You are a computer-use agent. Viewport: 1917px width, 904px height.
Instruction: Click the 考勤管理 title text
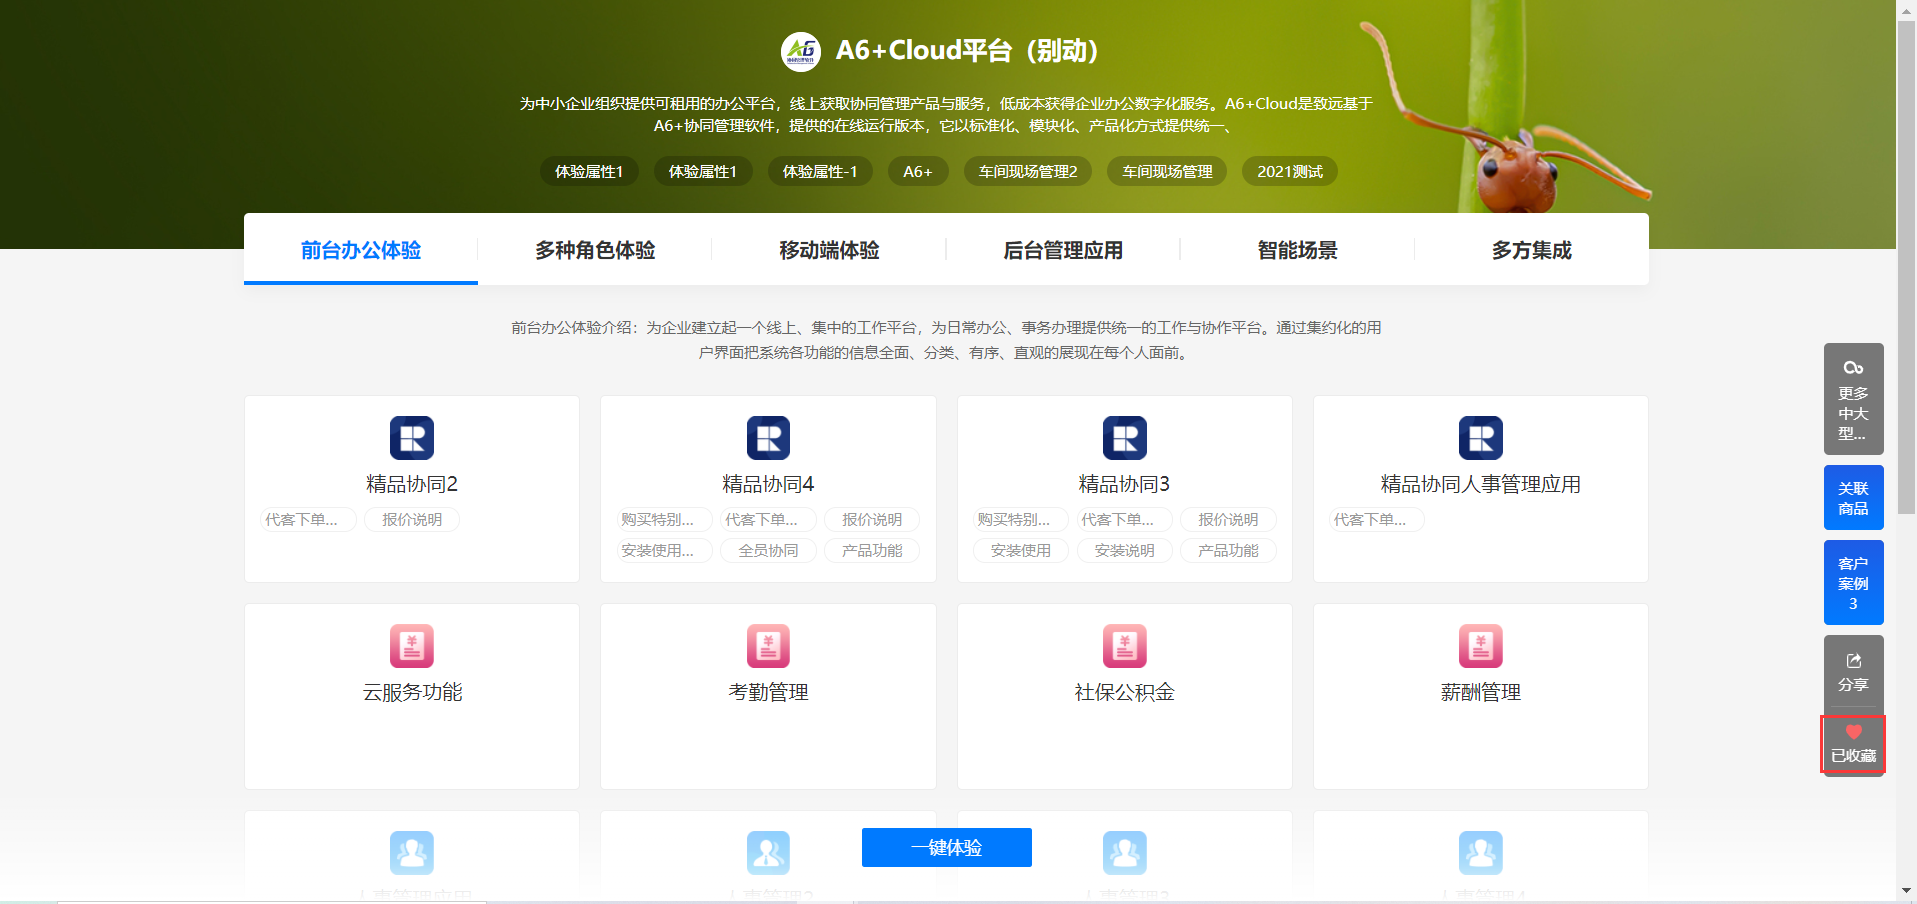768,692
